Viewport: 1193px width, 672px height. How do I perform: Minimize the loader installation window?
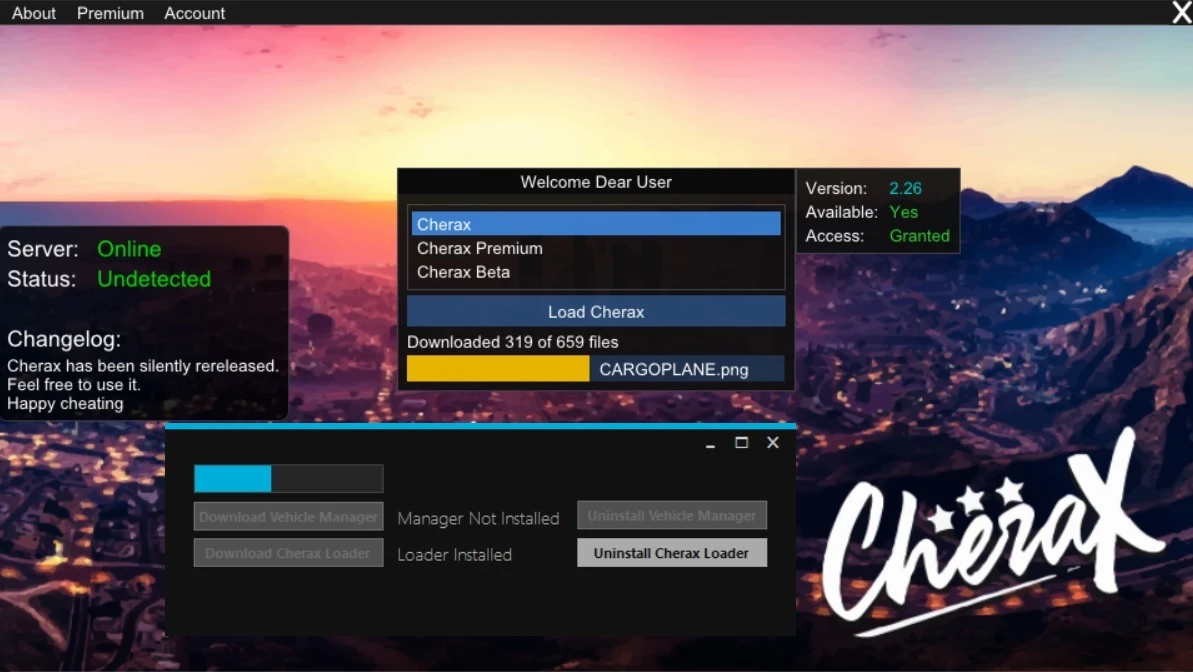point(710,442)
